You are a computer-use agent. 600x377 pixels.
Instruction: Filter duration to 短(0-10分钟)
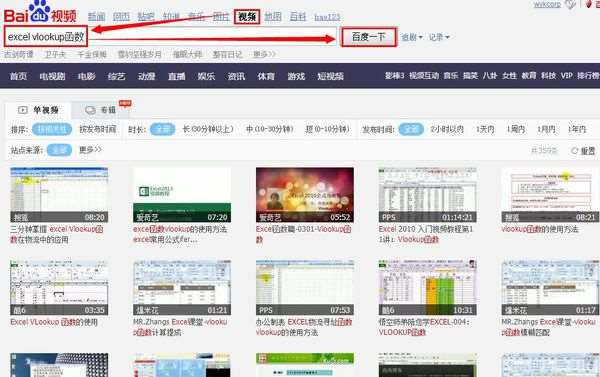pyautogui.click(x=327, y=129)
